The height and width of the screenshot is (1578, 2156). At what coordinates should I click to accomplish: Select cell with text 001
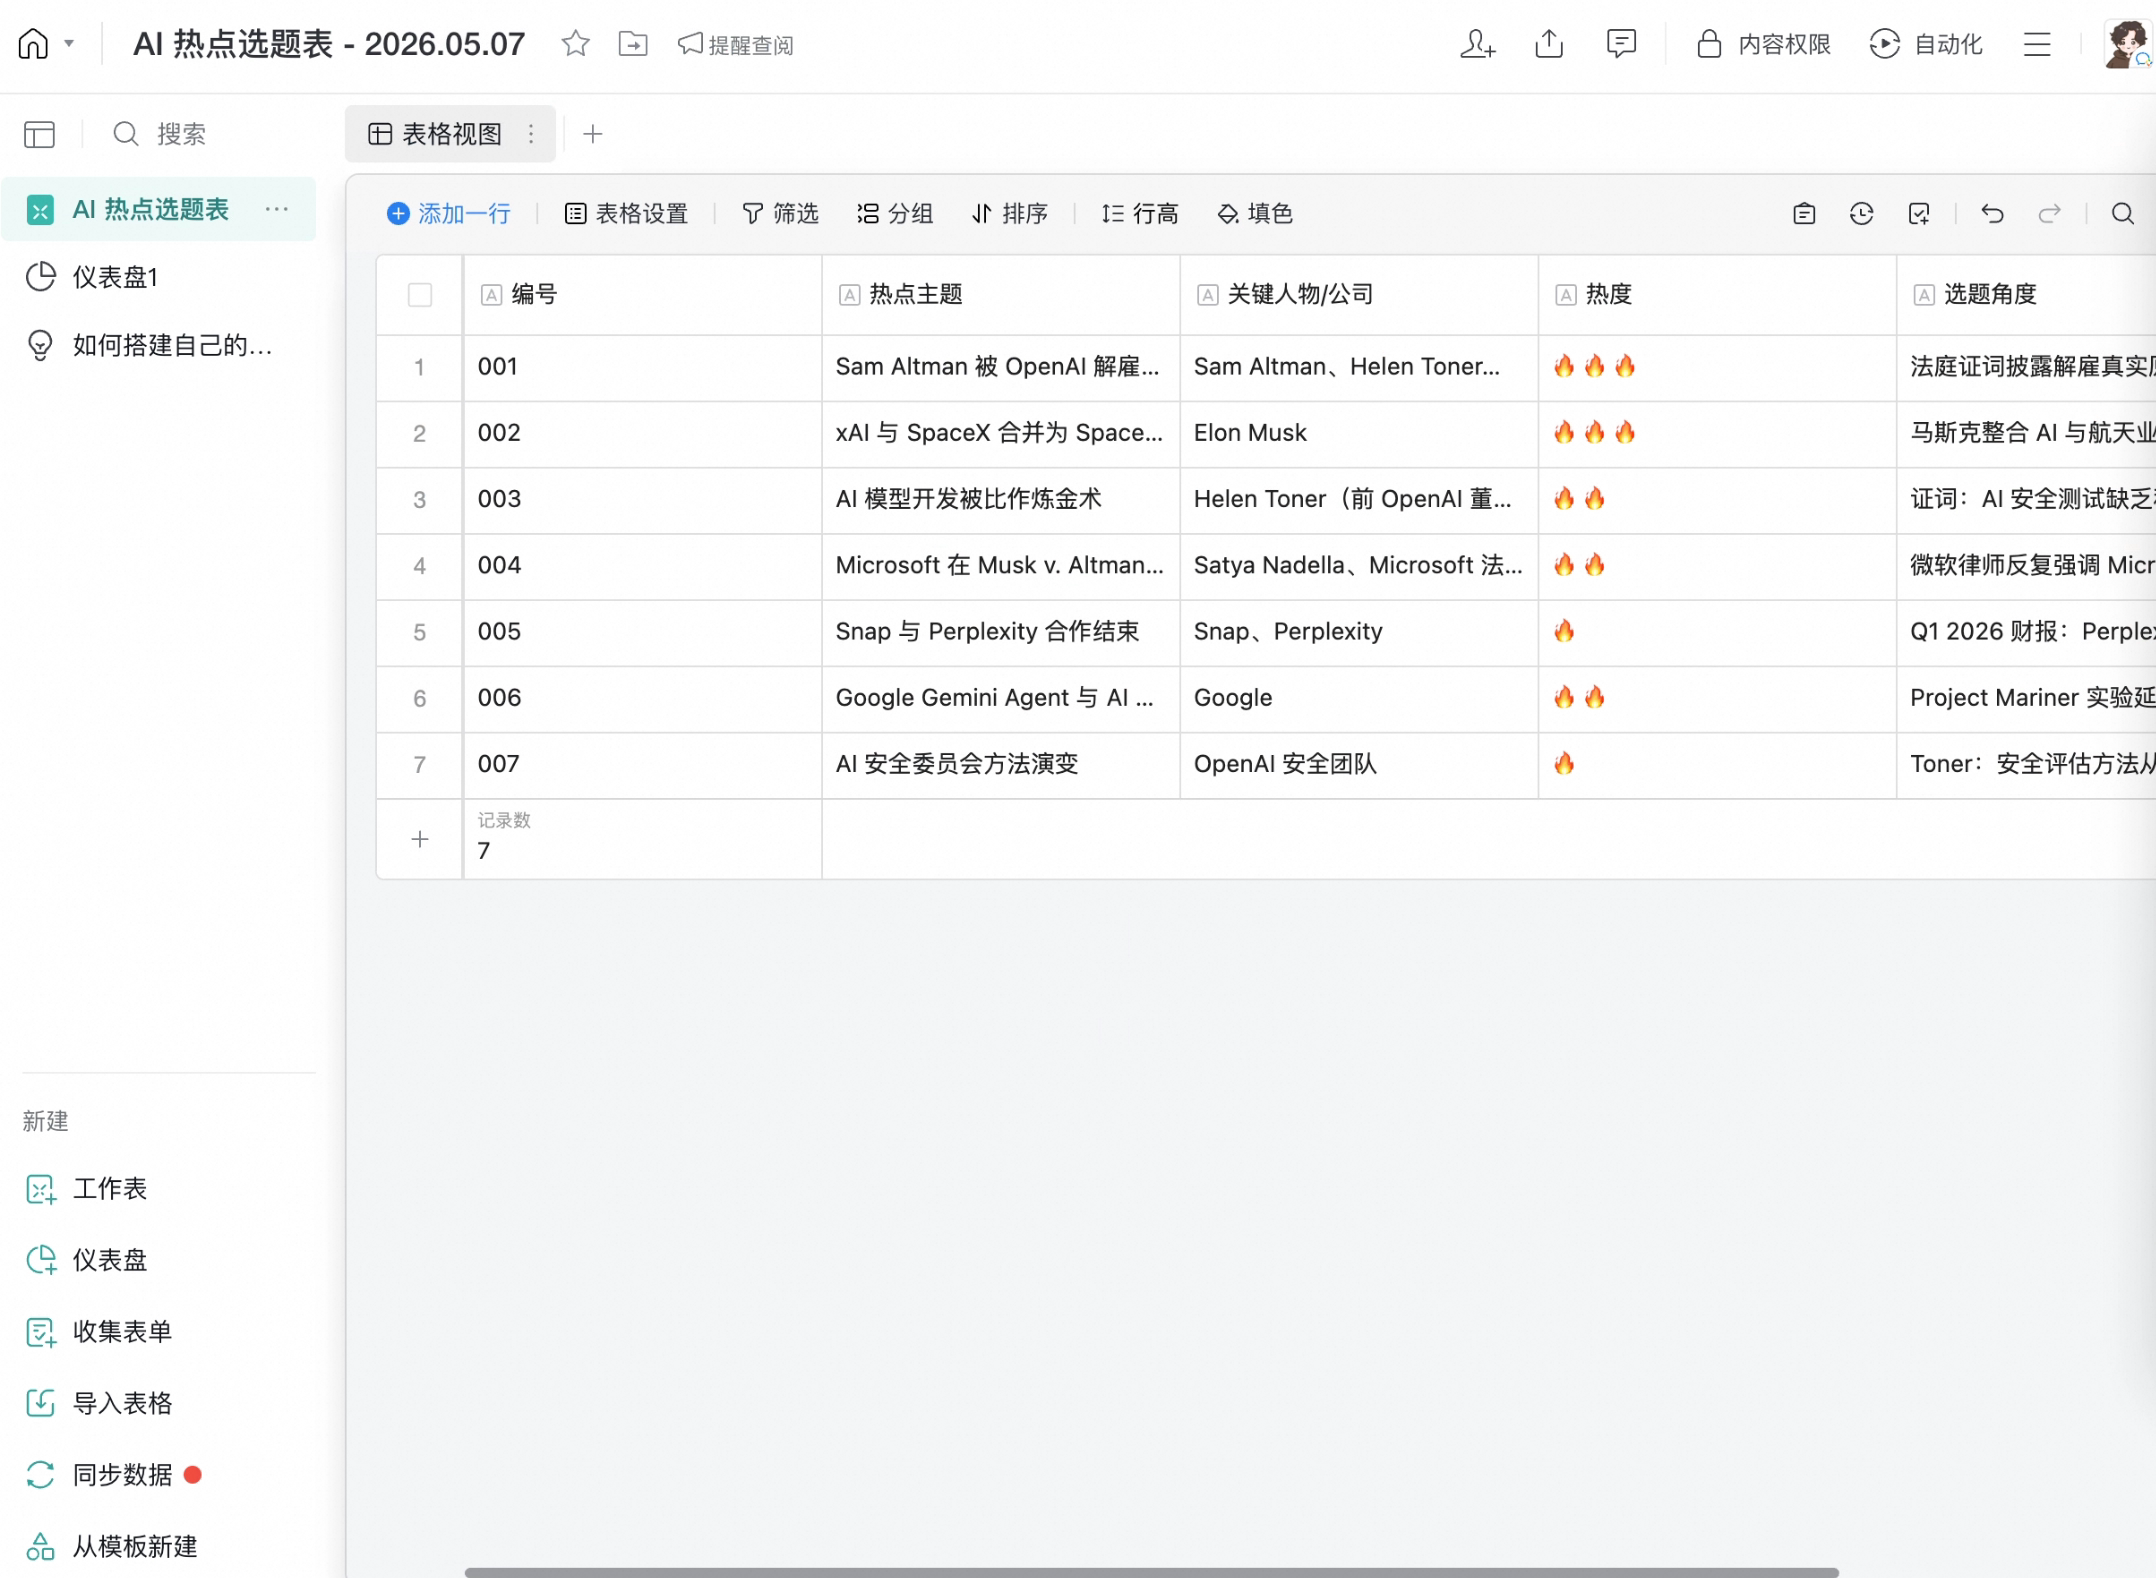[642, 367]
